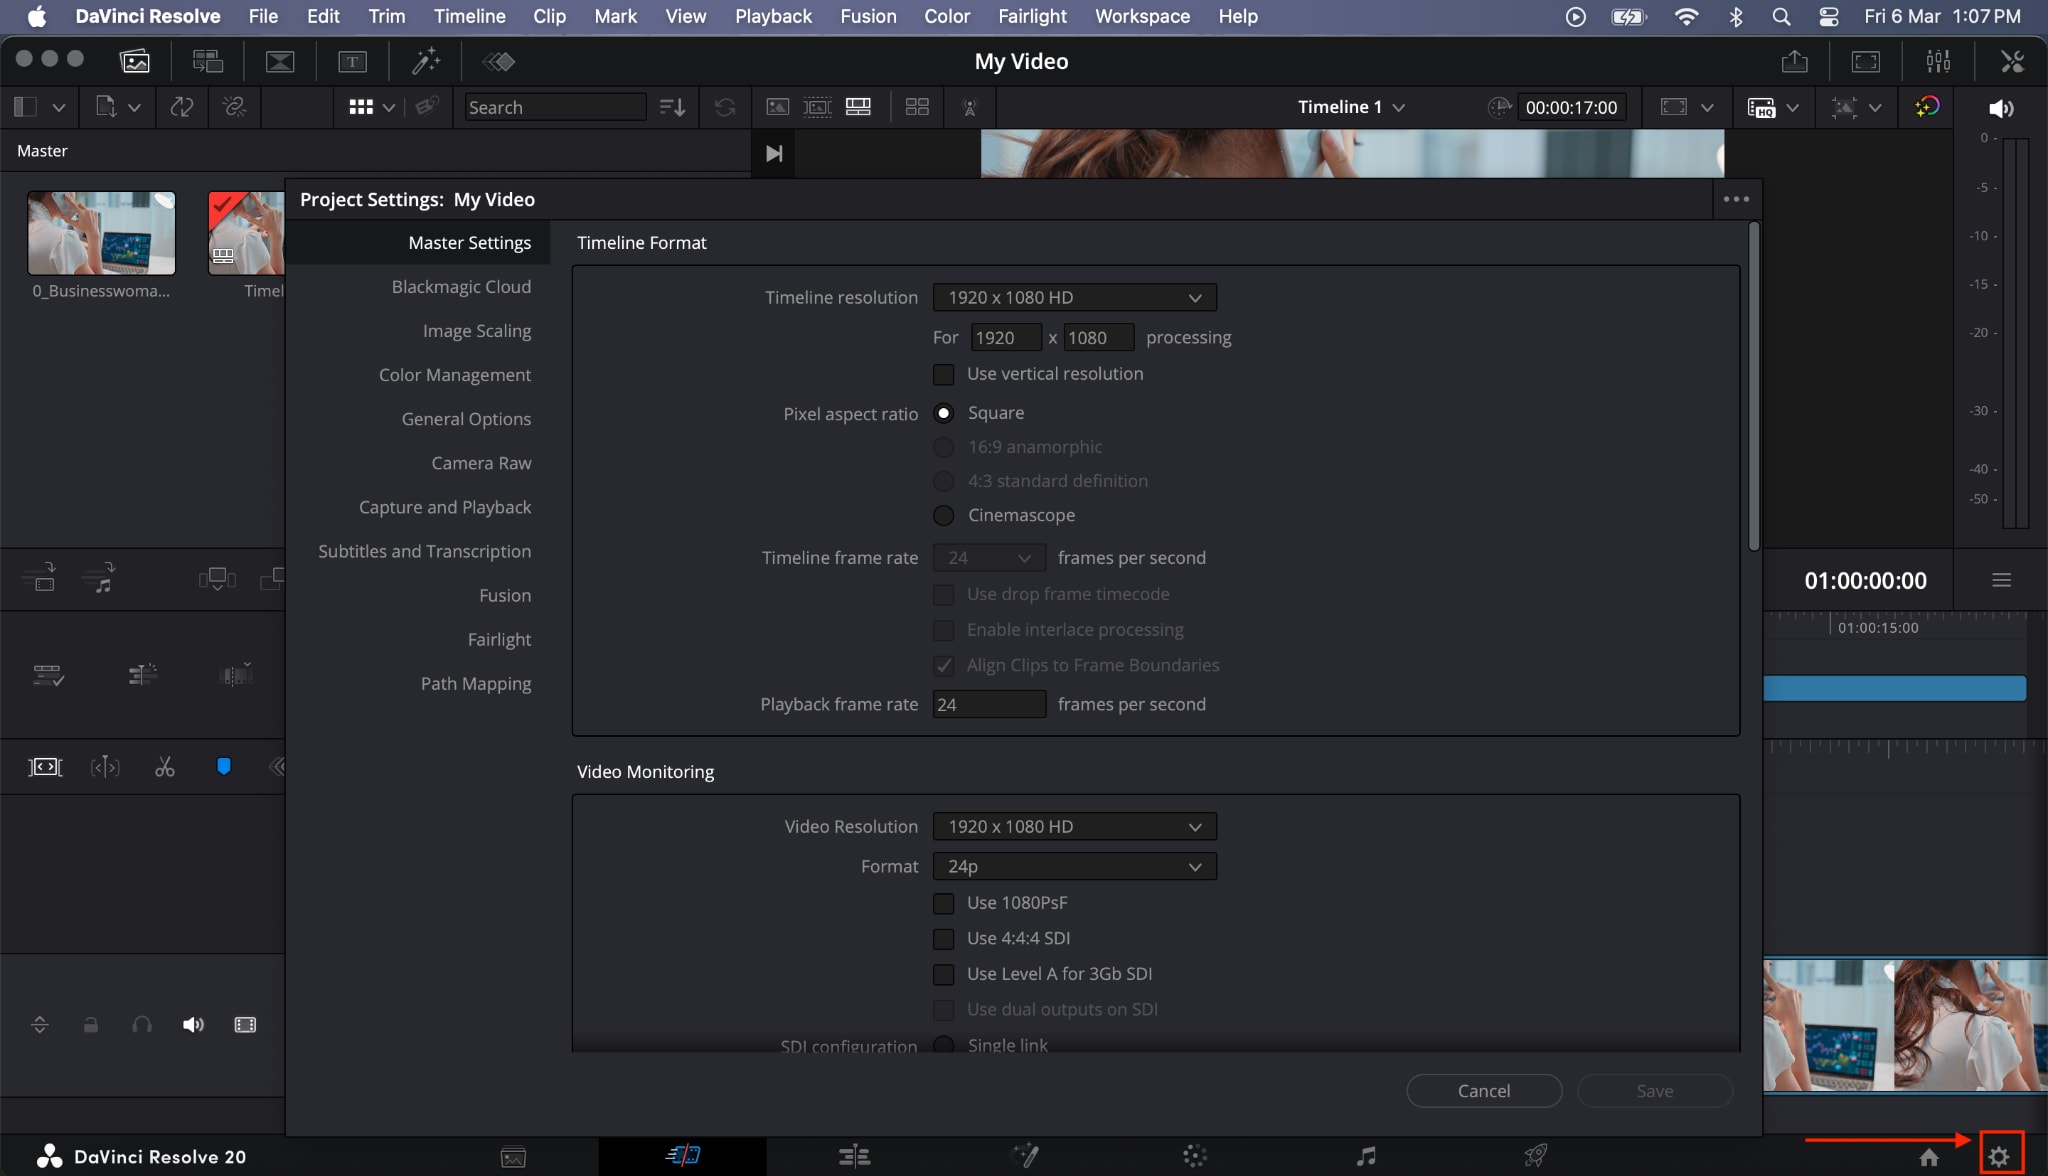Click the Save button
The image size is (2048, 1176).
click(1654, 1090)
